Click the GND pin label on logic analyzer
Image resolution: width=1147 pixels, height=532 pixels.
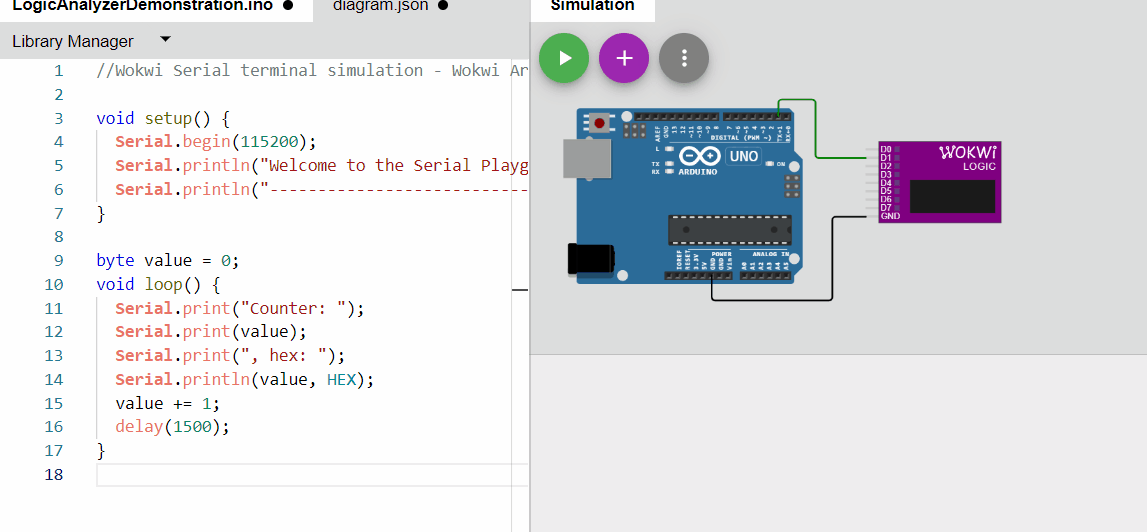click(x=890, y=216)
